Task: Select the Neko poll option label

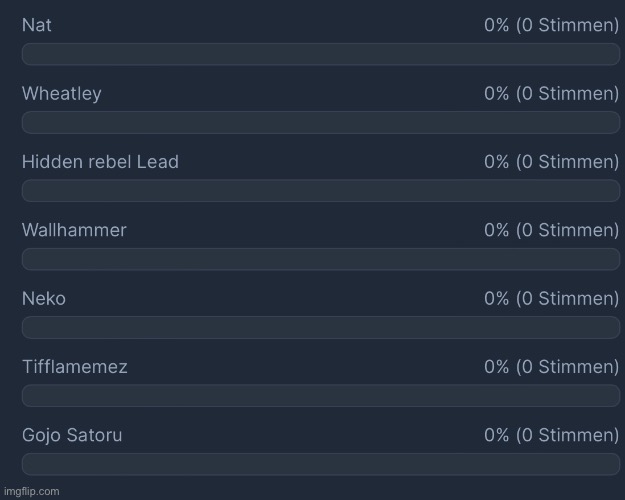Action: pyautogui.click(x=44, y=299)
